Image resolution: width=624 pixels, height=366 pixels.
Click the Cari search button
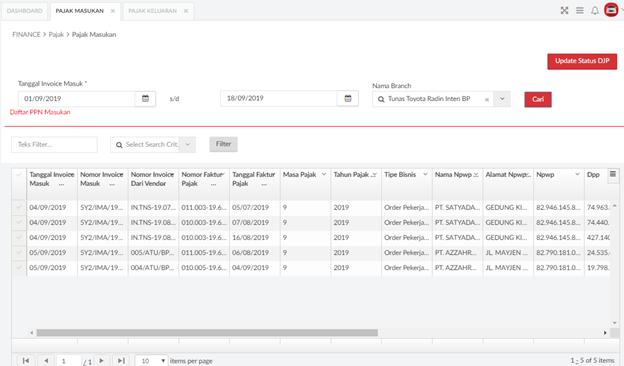pos(538,99)
